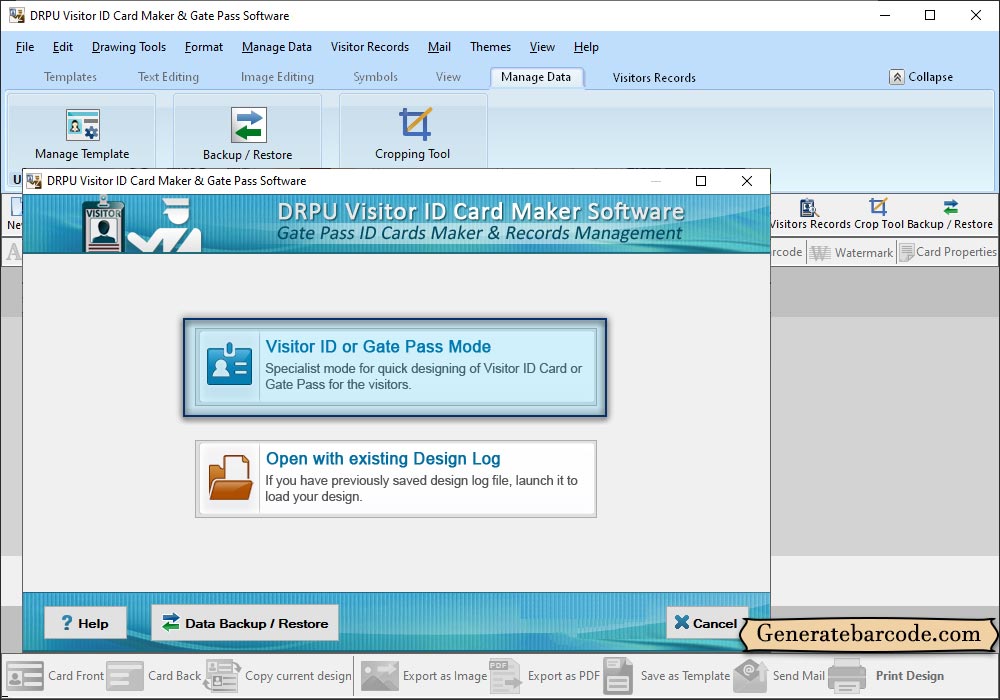The height and width of the screenshot is (700, 1000).
Task: Click the Backup / Restore ribbon icon
Action: click(248, 125)
